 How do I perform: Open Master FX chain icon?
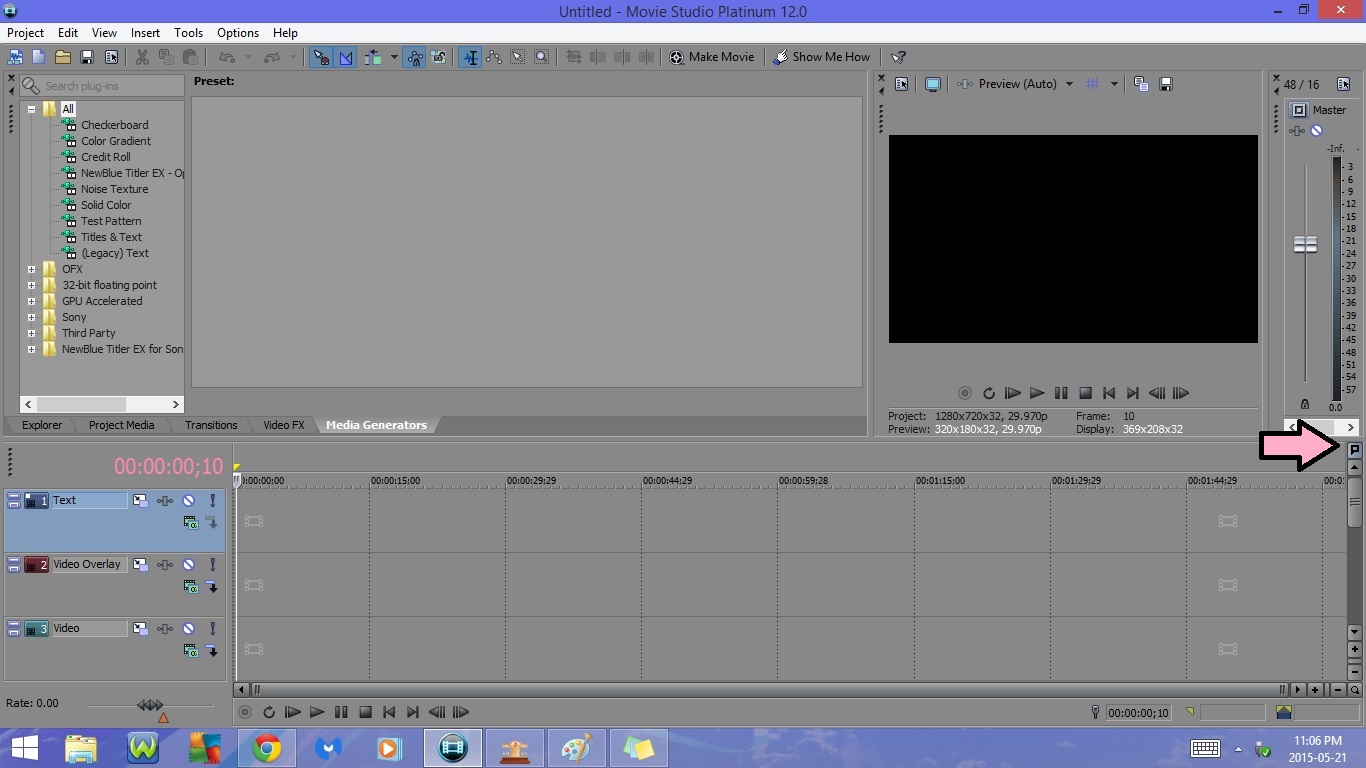[x=1297, y=131]
